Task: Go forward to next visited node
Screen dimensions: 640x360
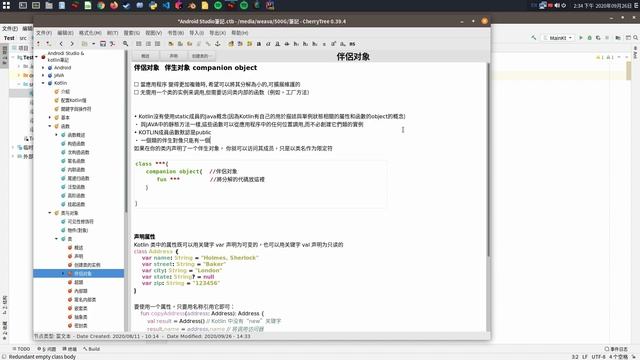Action: 72,44
